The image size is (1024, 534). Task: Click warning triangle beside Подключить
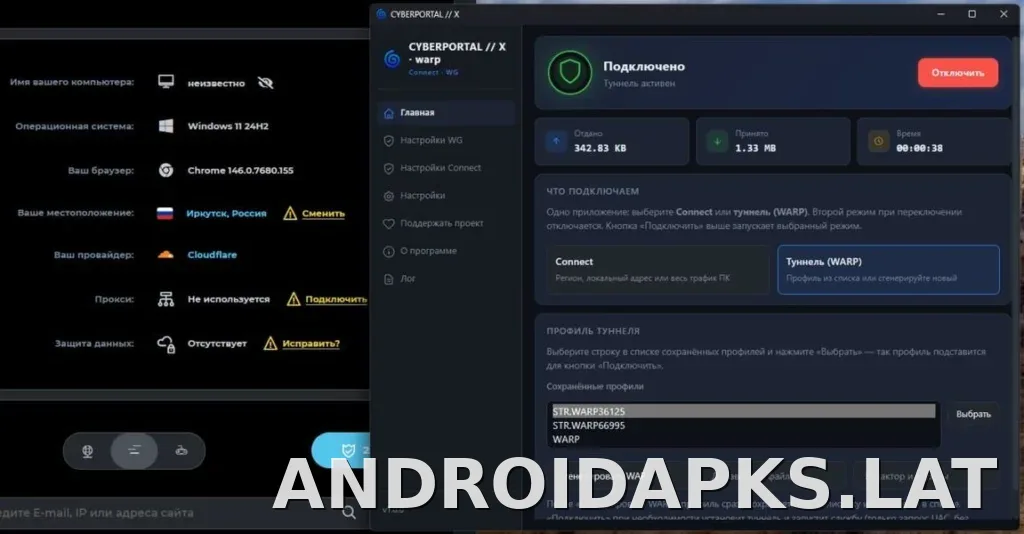tap(294, 299)
